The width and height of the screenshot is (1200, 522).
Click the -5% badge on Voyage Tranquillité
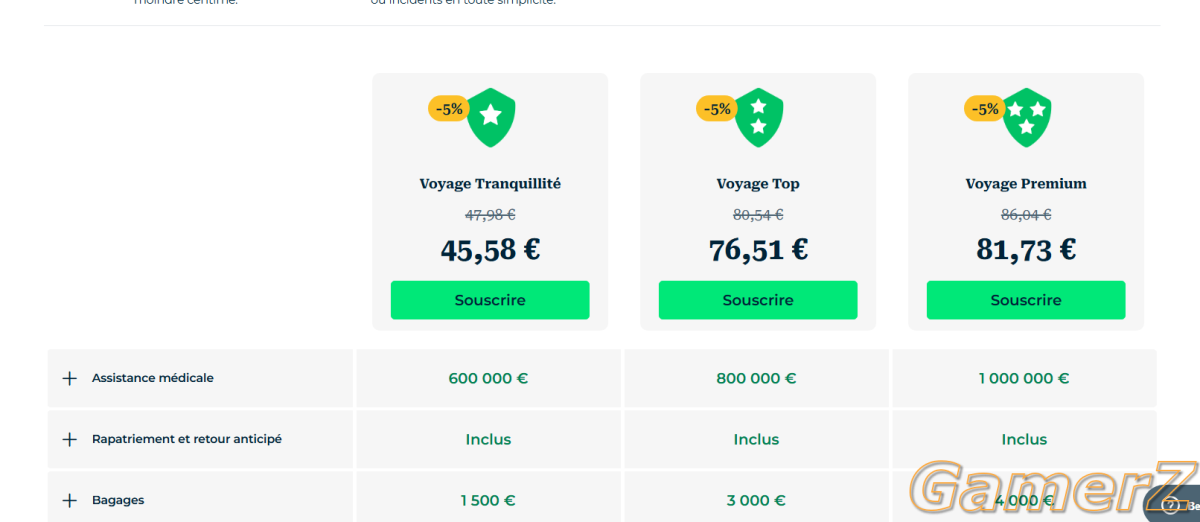pos(449,109)
